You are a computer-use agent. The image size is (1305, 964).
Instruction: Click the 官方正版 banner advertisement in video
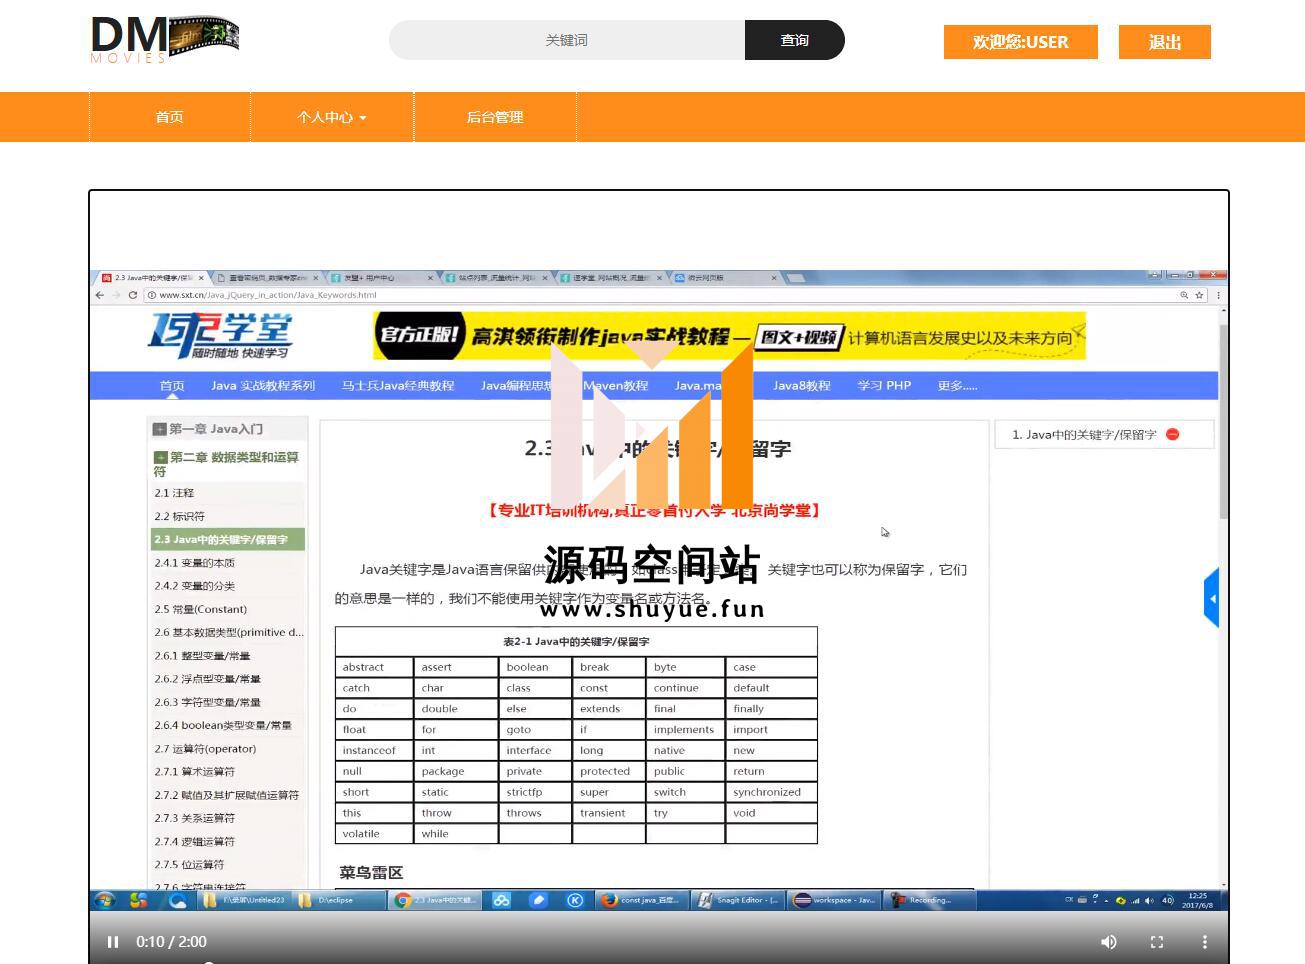(x=729, y=336)
